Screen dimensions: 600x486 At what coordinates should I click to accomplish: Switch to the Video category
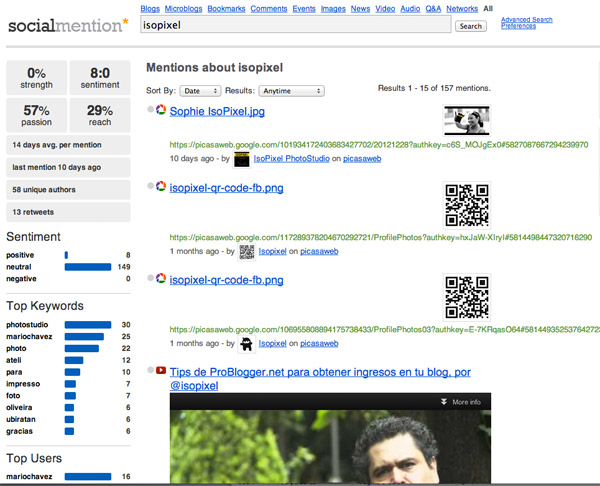pyautogui.click(x=385, y=8)
